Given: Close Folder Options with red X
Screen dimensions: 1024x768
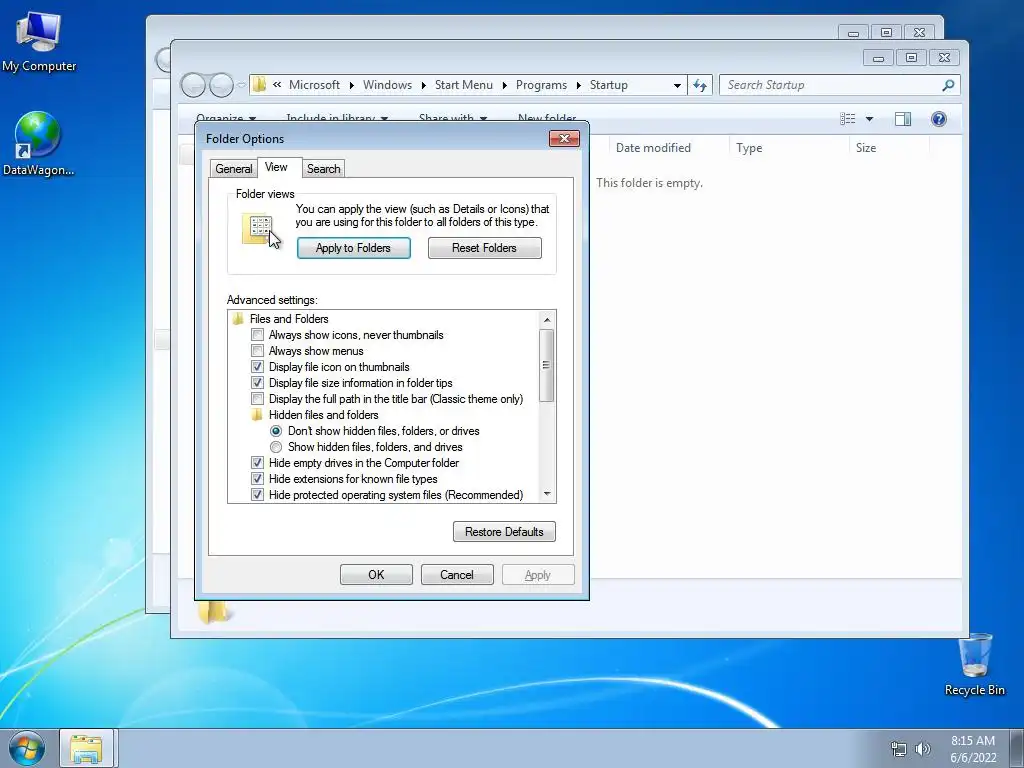Looking at the screenshot, I should tap(564, 138).
